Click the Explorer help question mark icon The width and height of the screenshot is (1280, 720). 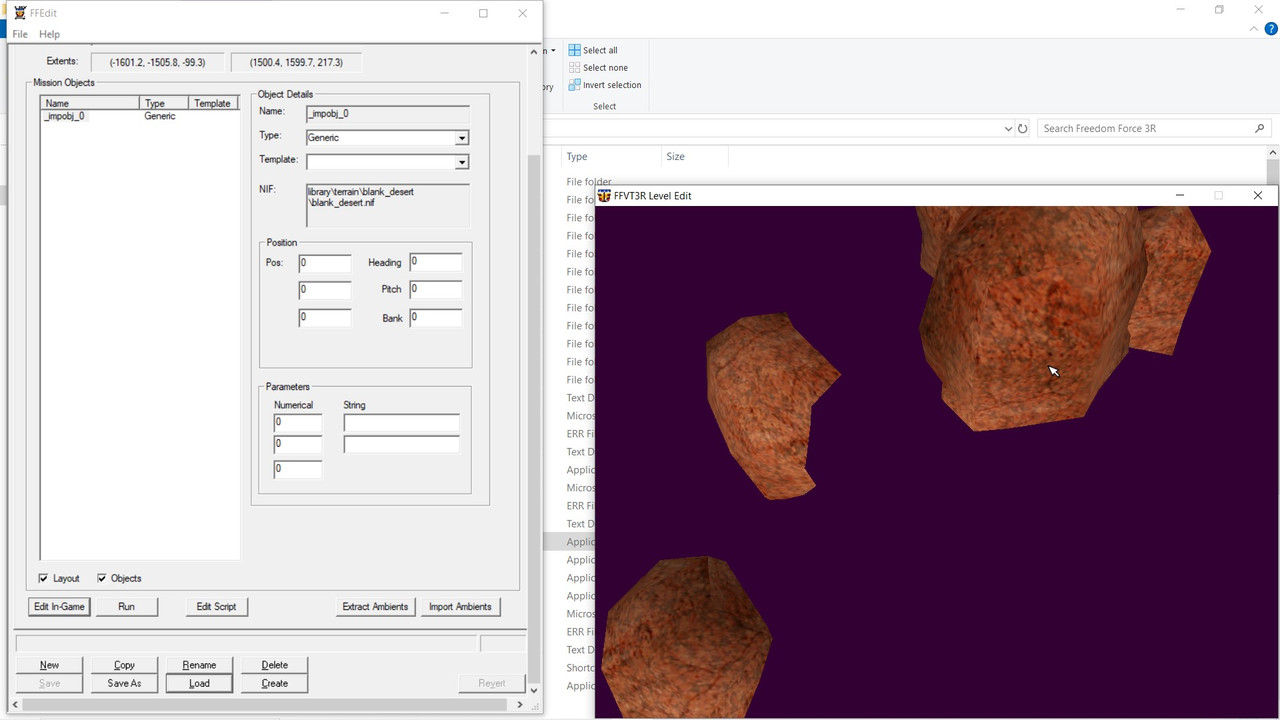pyautogui.click(x=1271, y=29)
